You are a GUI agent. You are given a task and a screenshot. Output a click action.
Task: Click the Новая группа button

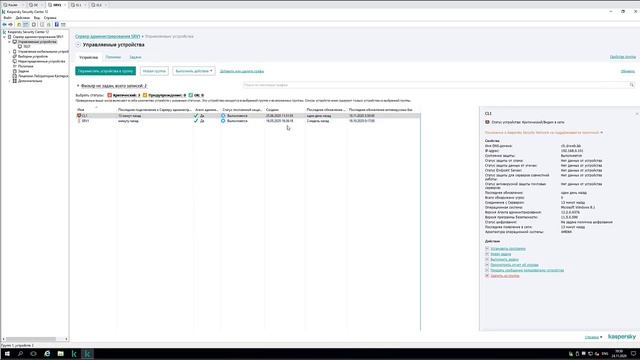coord(154,71)
